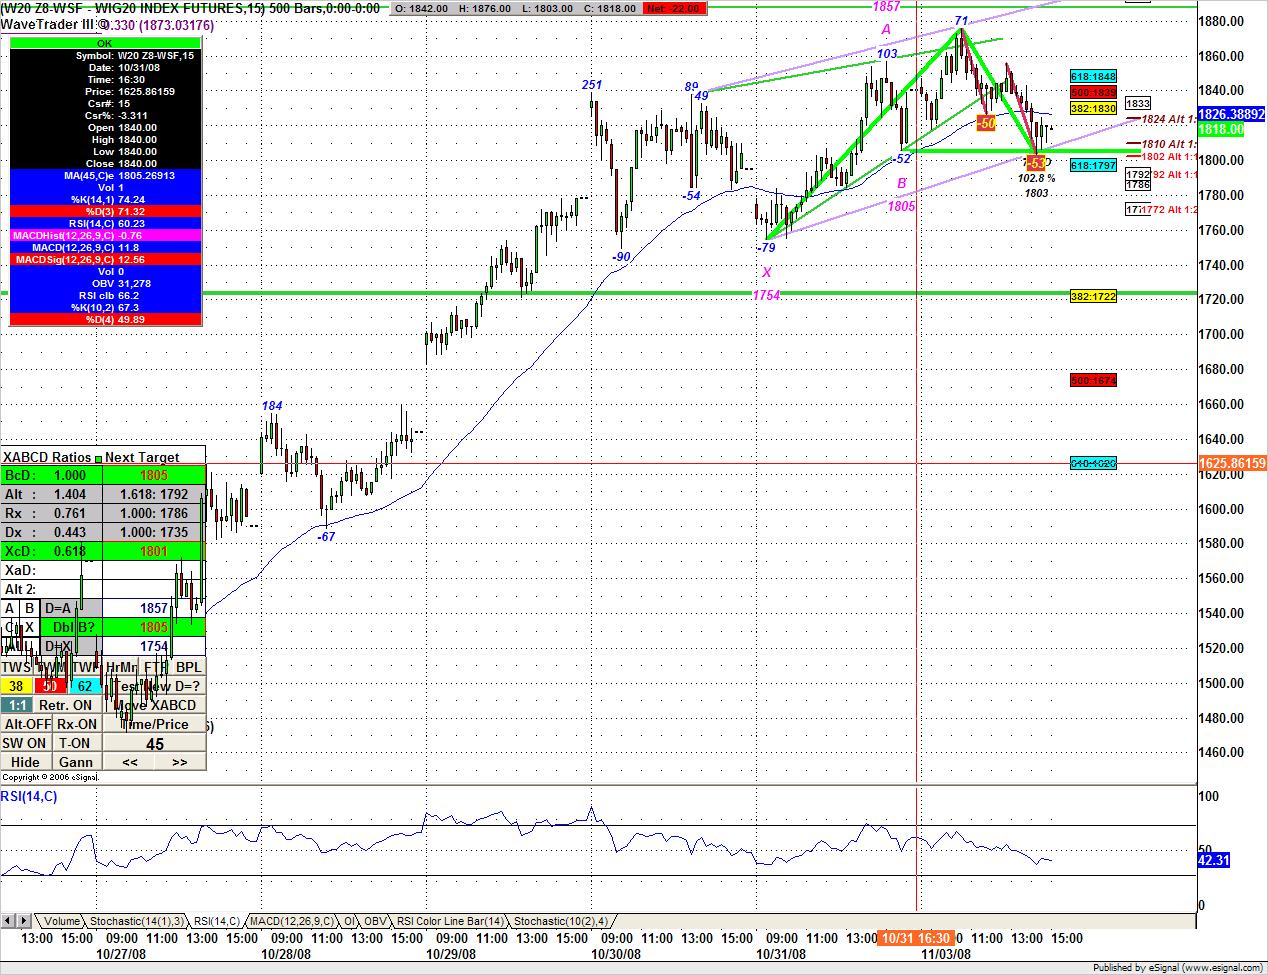This screenshot has width=1268, height=975.
Task: Switch to the Volume study tab
Action: click(x=61, y=921)
